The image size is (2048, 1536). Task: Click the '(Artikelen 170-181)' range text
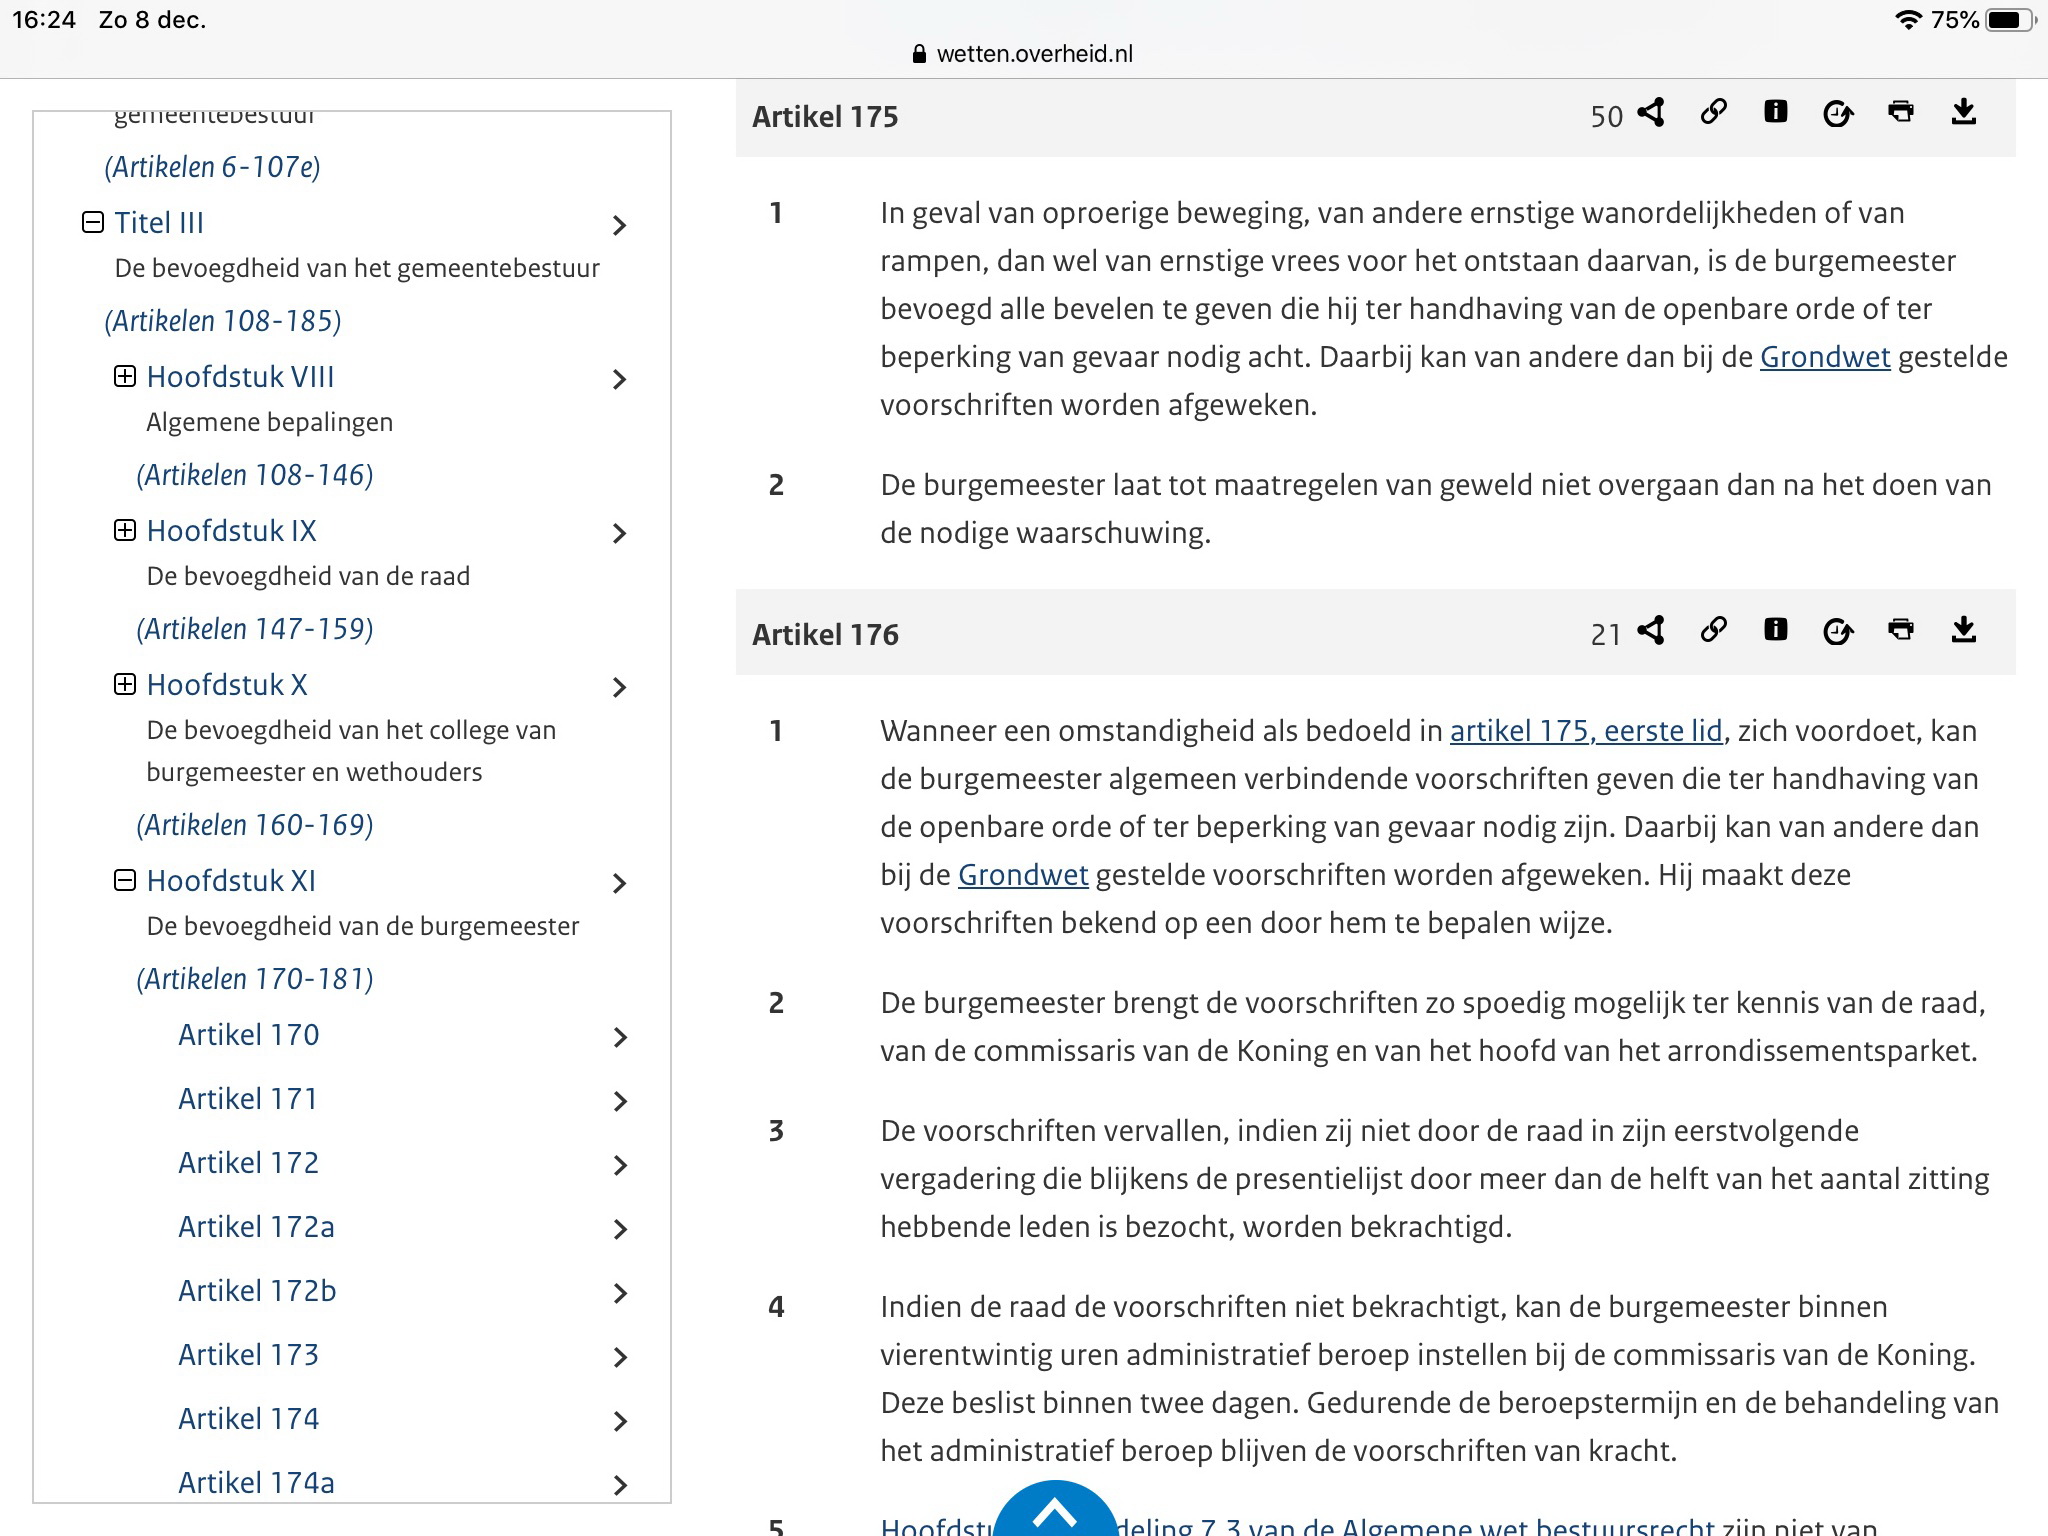pos(255,979)
